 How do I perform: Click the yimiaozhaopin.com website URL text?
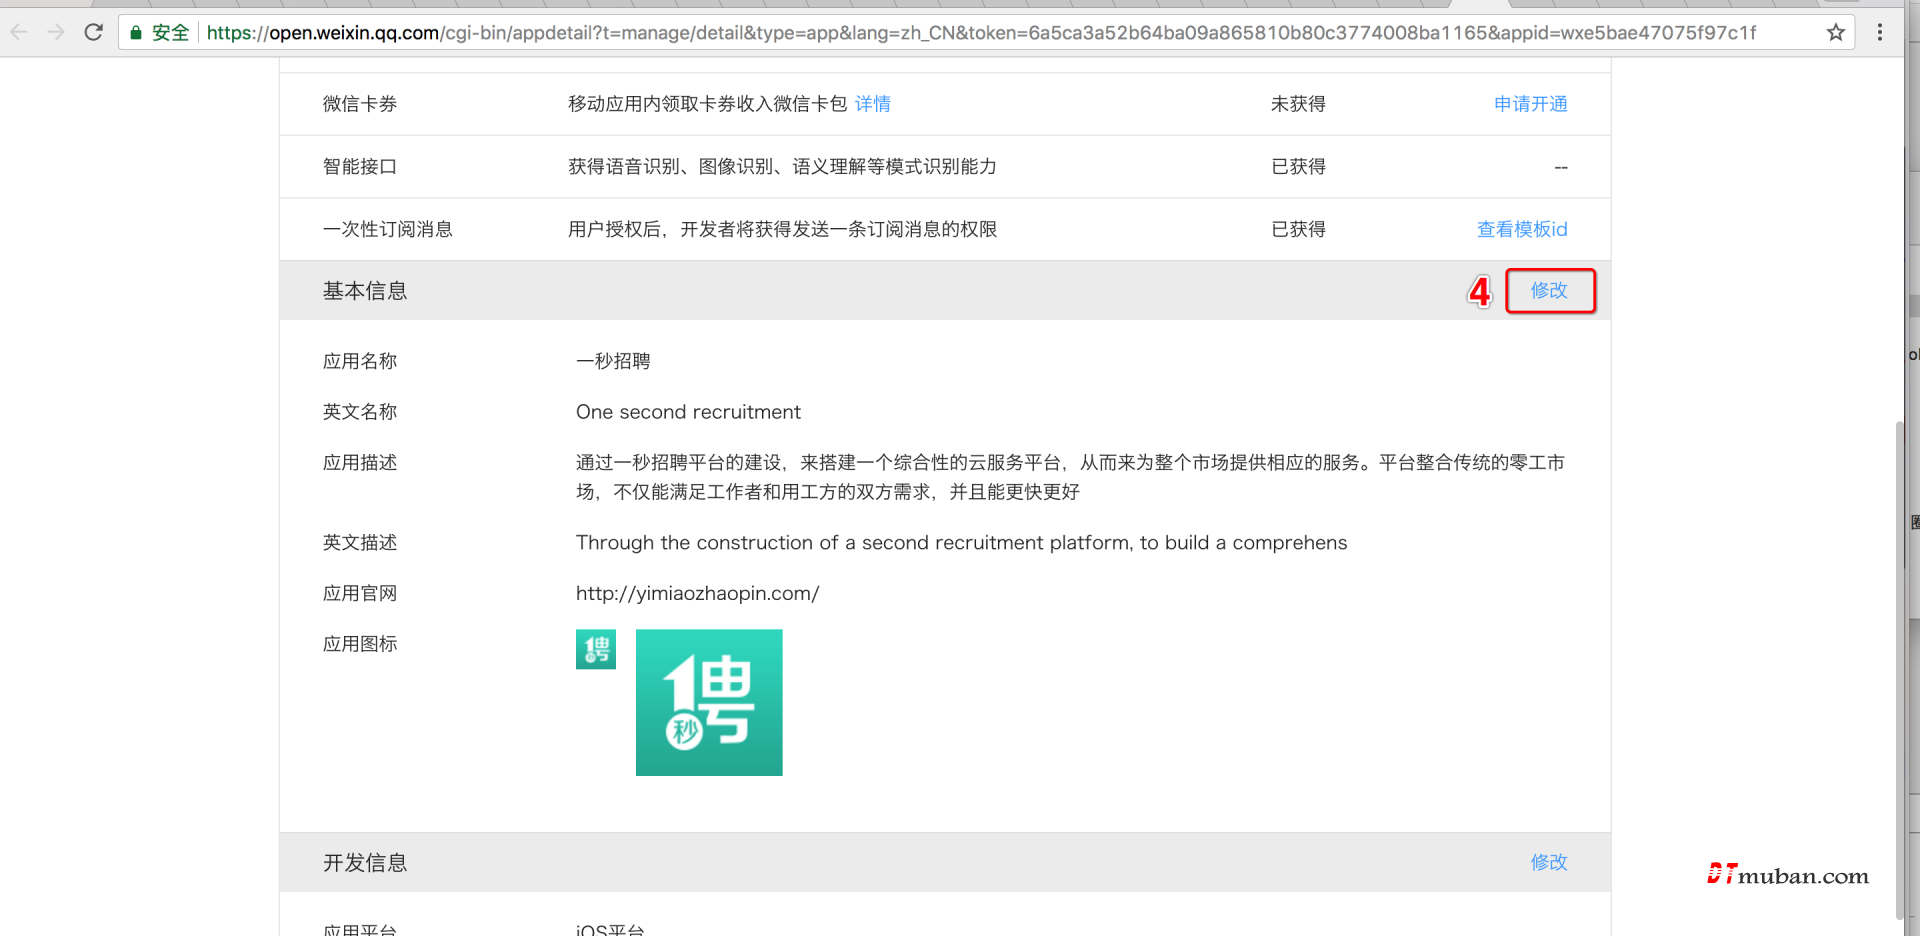(x=697, y=593)
